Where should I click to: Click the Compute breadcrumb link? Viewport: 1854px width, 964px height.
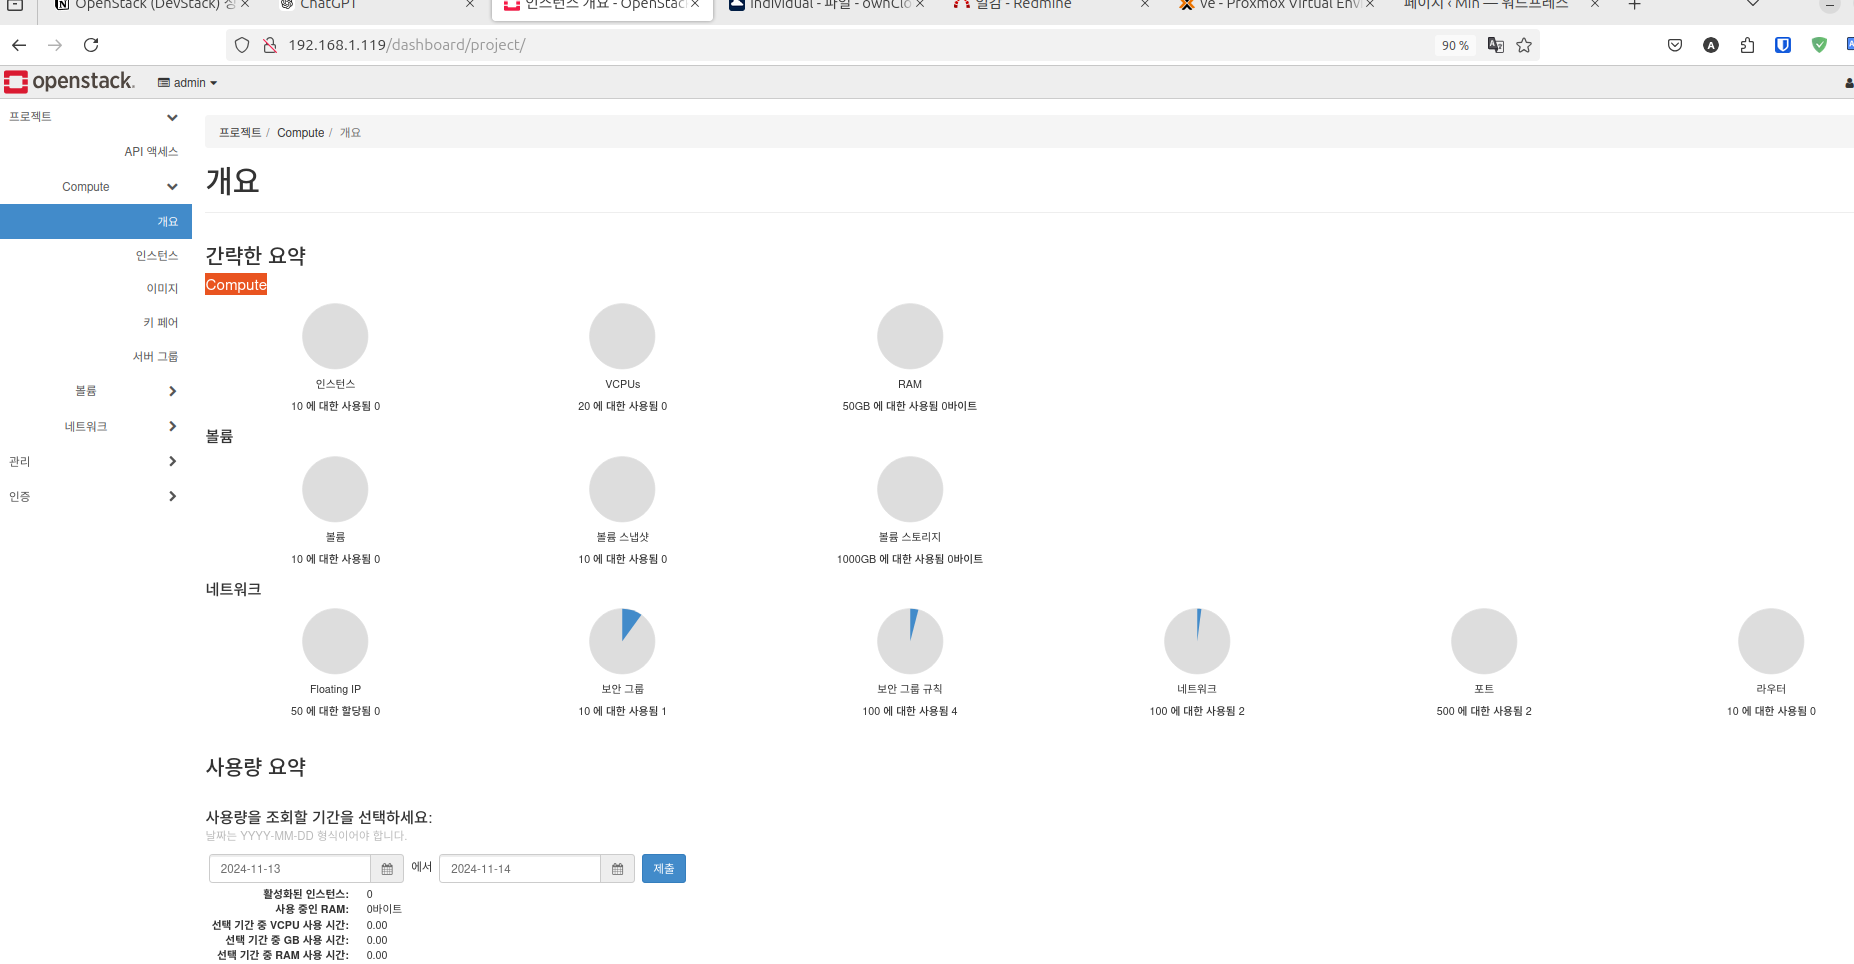[x=300, y=133]
